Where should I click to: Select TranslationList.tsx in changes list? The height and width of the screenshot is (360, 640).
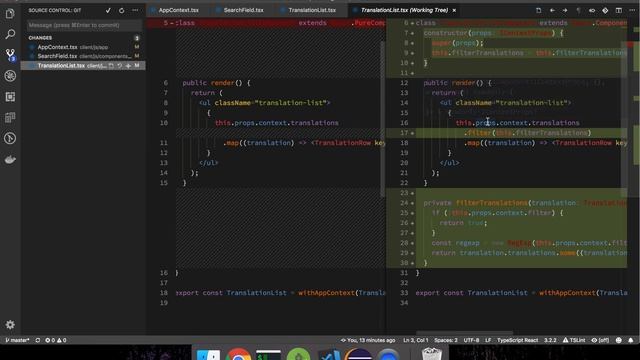pos(83,65)
